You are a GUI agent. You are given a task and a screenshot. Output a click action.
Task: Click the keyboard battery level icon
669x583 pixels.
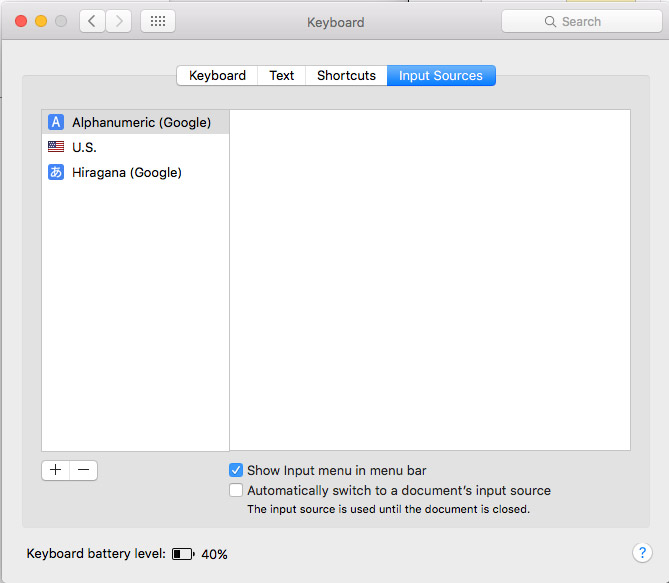click(183, 554)
